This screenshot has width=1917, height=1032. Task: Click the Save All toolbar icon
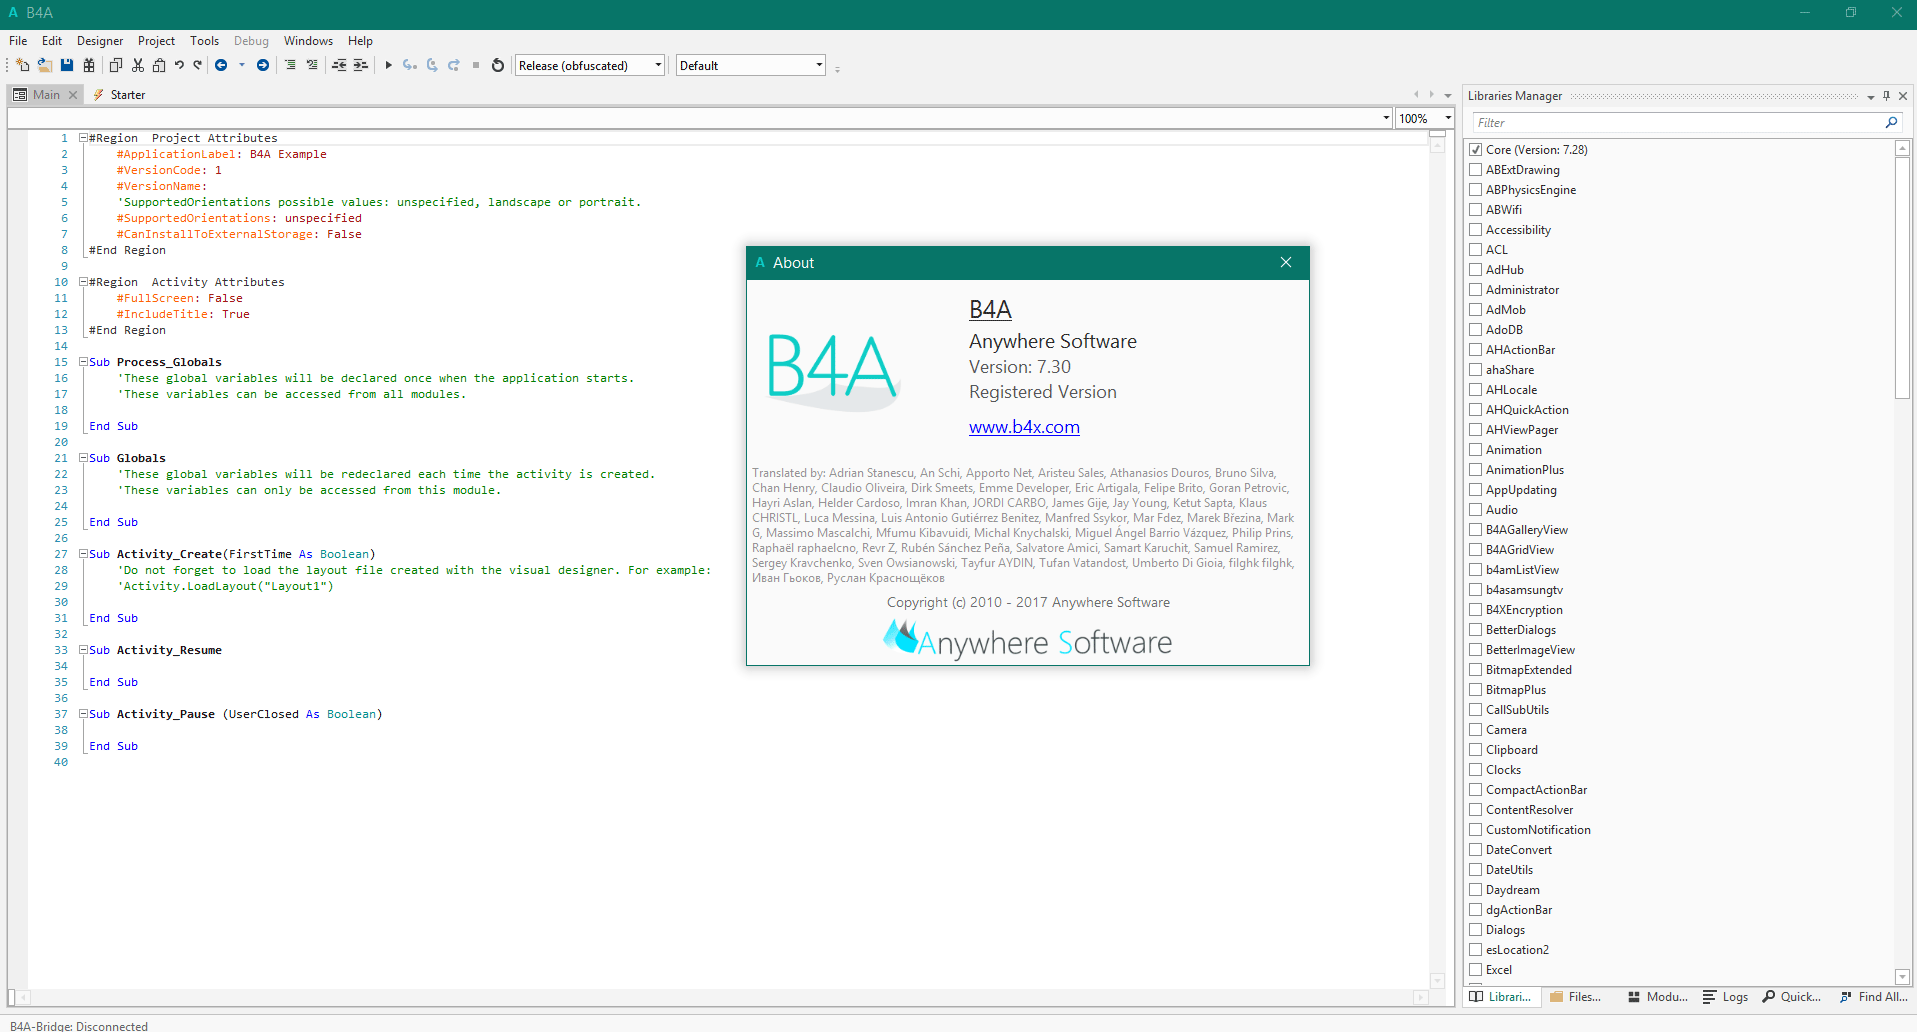[89, 65]
